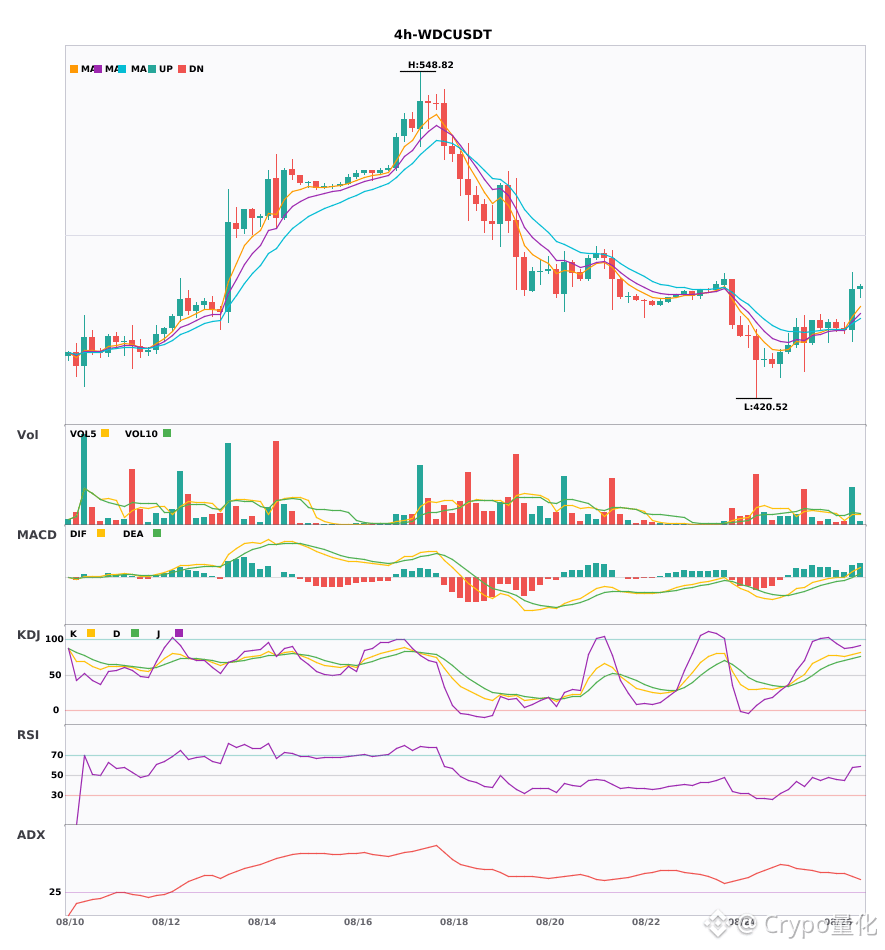Select the 08/18 date label

click(454, 922)
